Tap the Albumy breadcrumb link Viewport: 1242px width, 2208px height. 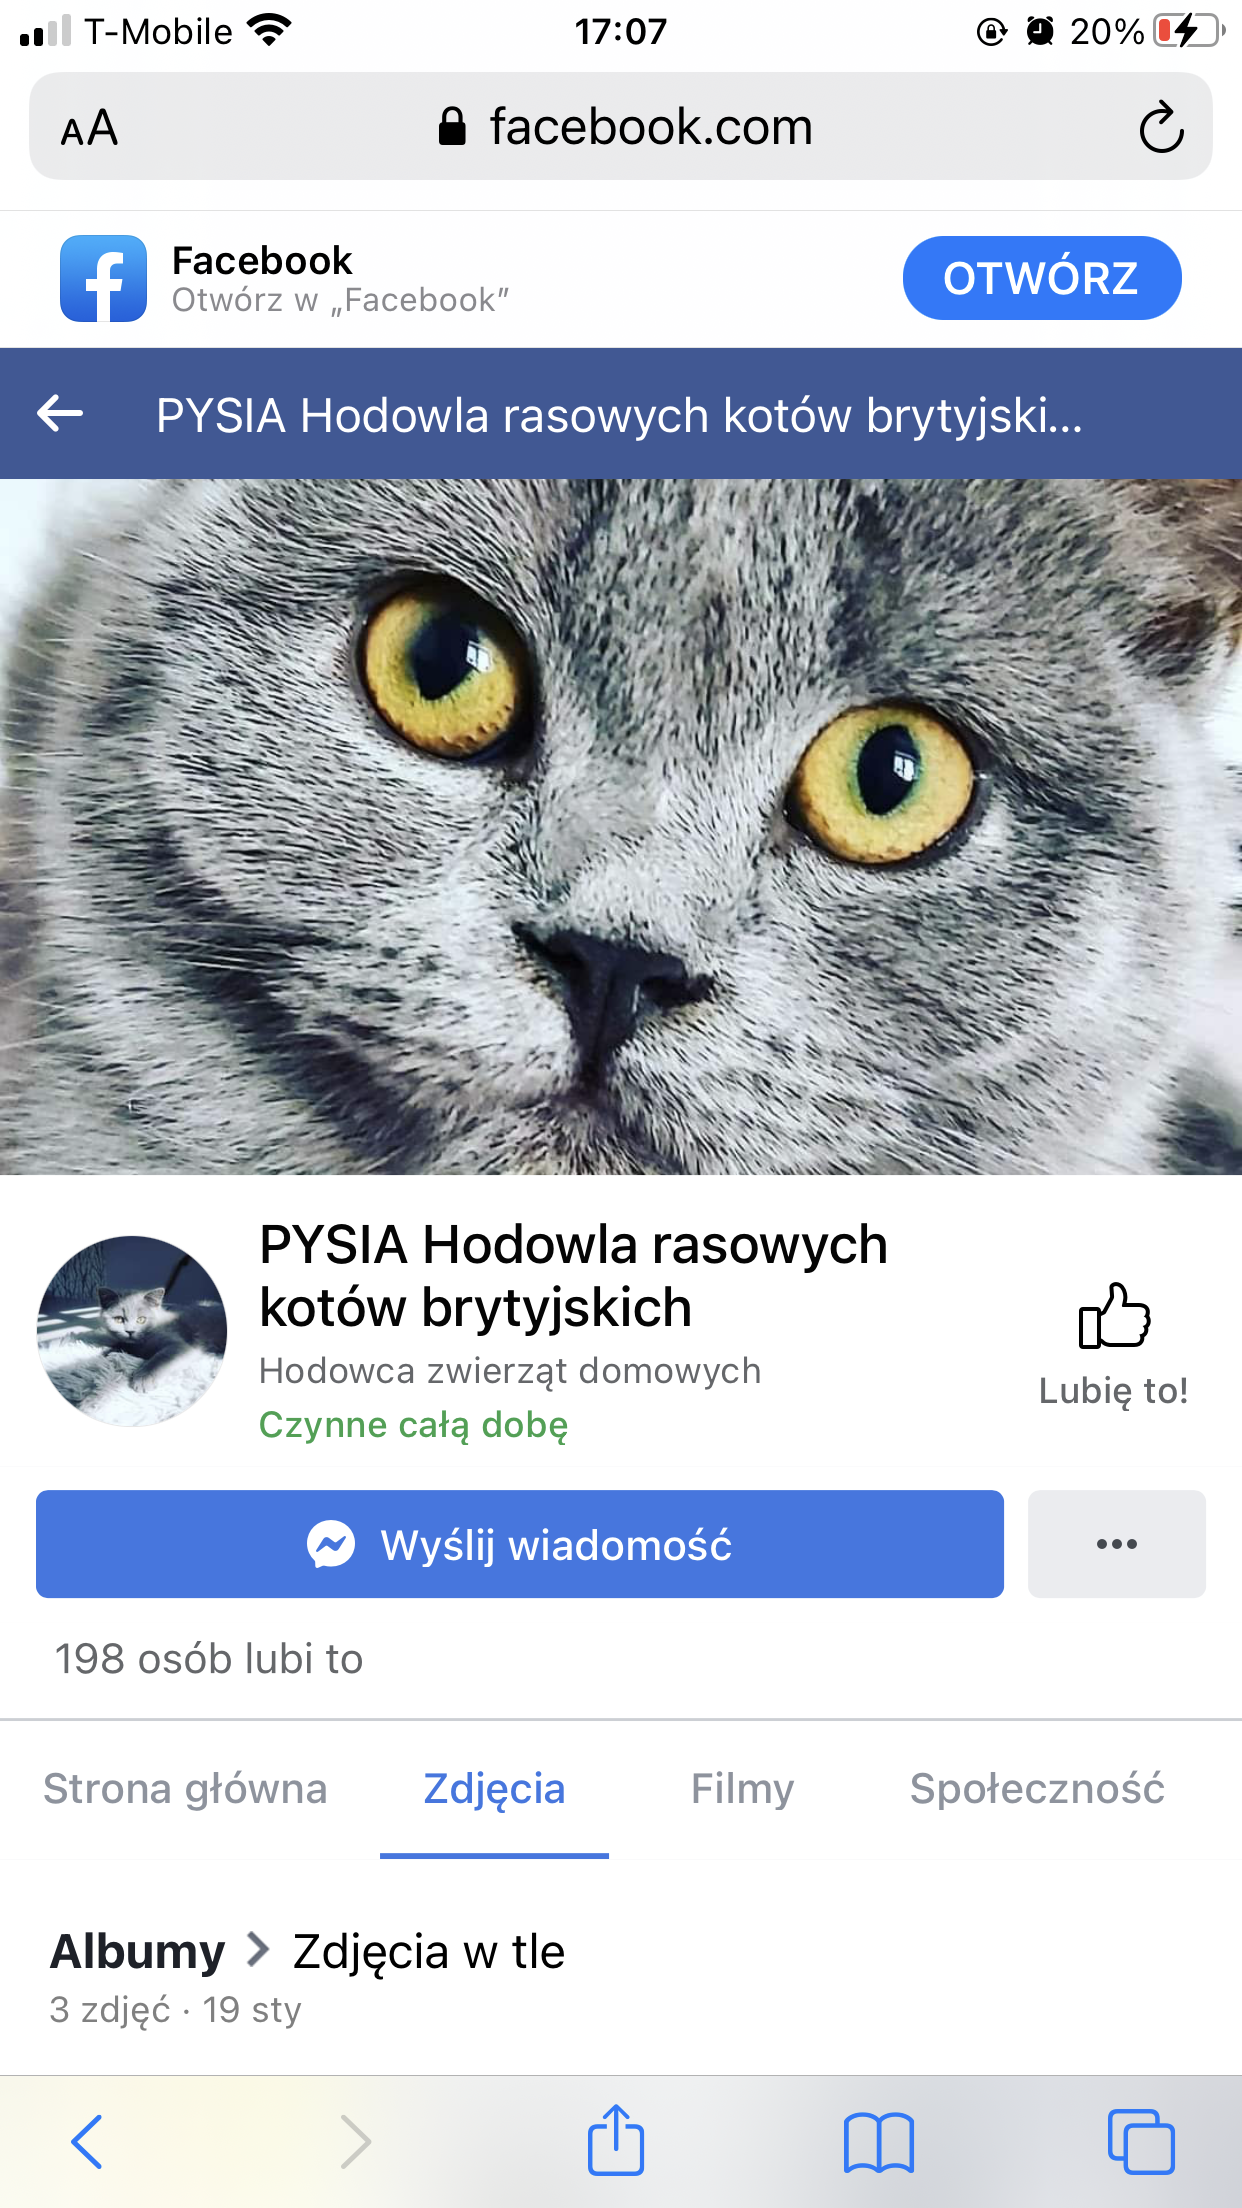pos(138,1951)
